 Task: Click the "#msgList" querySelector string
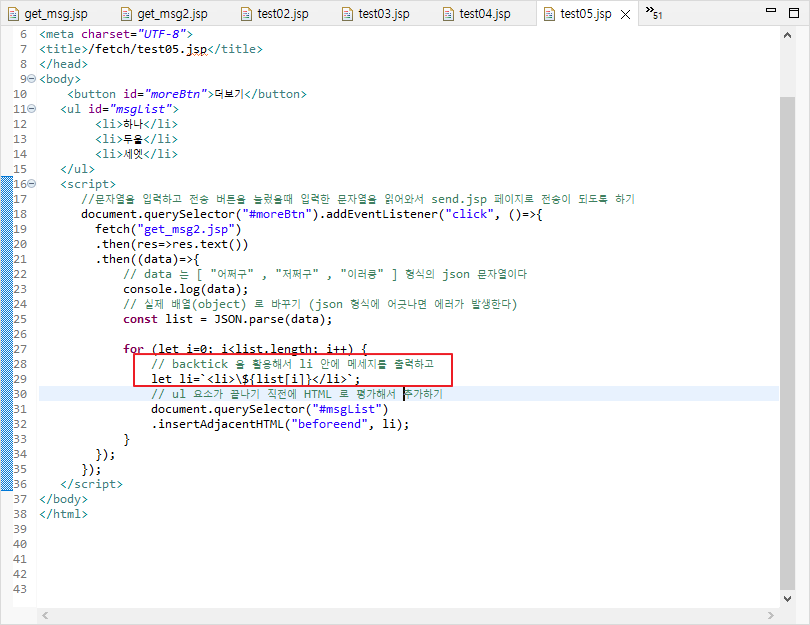tap(347, 409)
